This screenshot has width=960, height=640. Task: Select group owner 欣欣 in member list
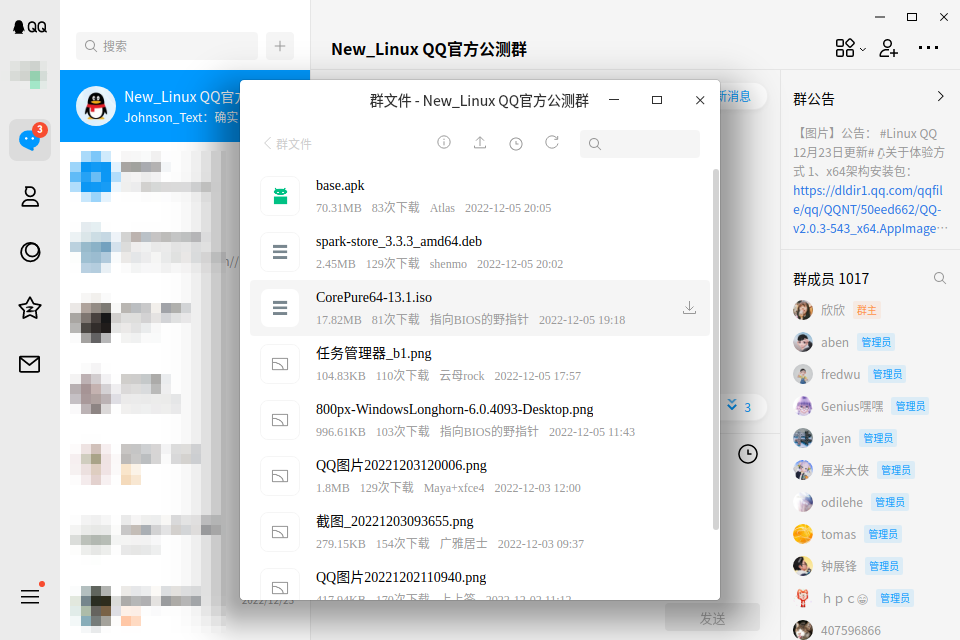point(869,310)
